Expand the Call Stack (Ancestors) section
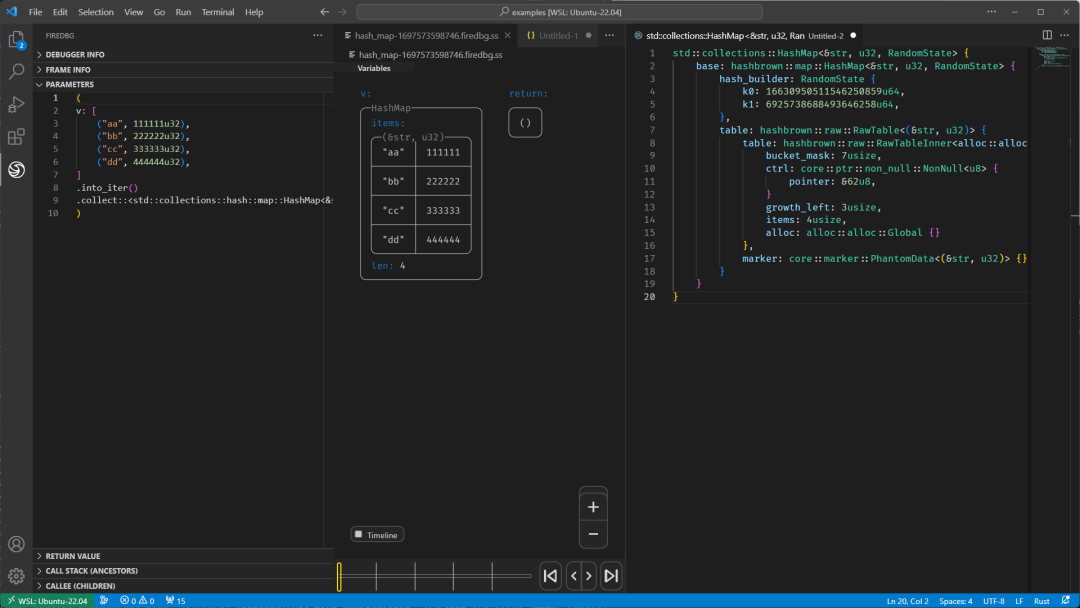The image size is (1080, 608). point(92,571)
